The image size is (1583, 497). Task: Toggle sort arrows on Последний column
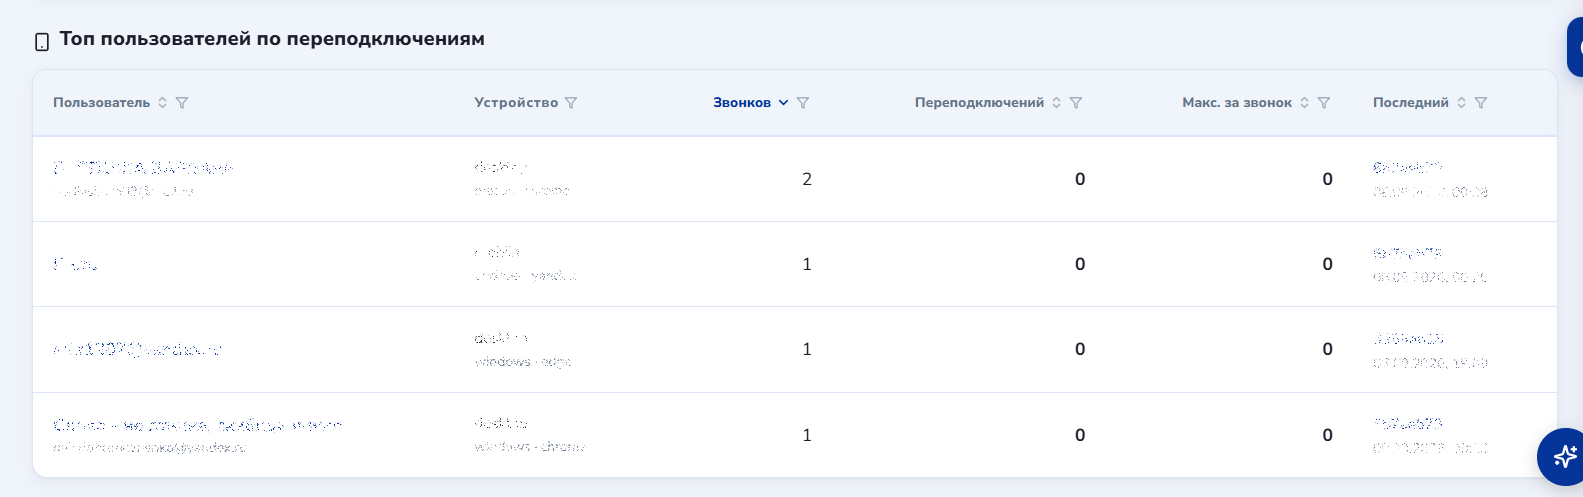point(1461,103)
